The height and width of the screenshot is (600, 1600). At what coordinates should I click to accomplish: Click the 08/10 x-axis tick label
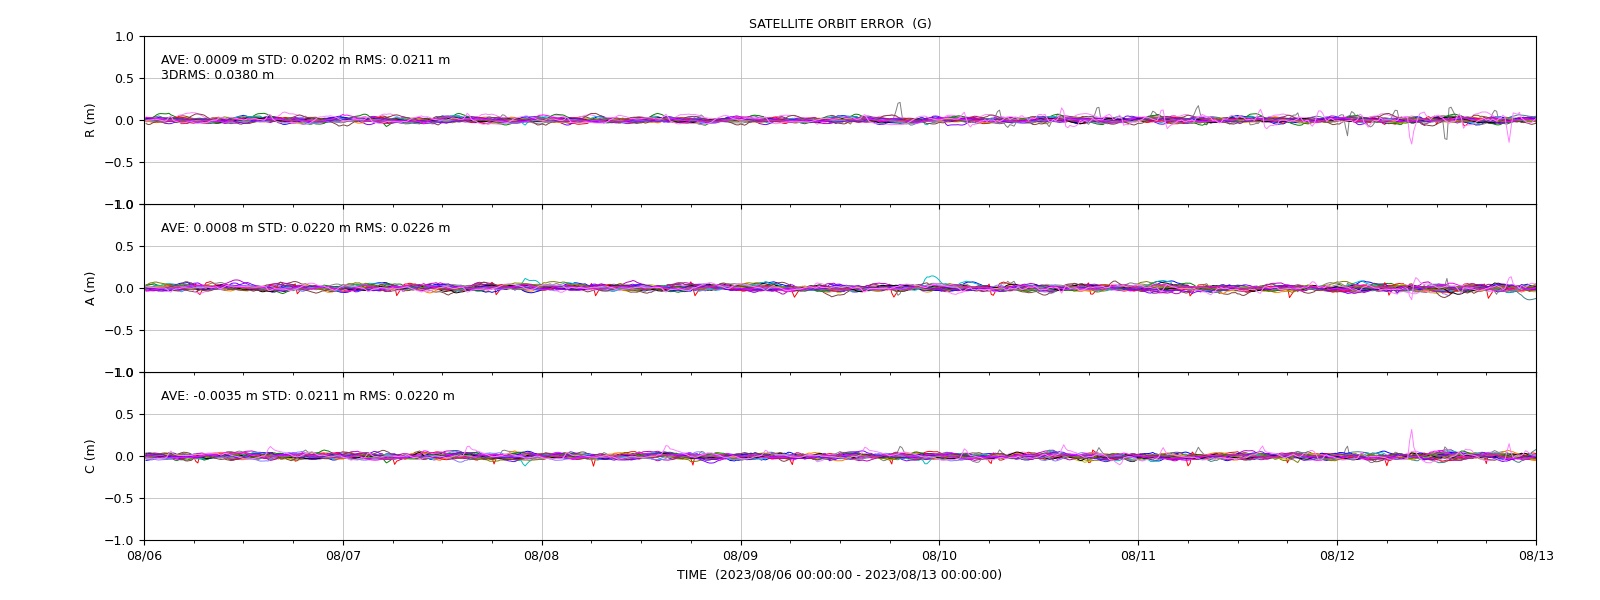click(939, 556)
